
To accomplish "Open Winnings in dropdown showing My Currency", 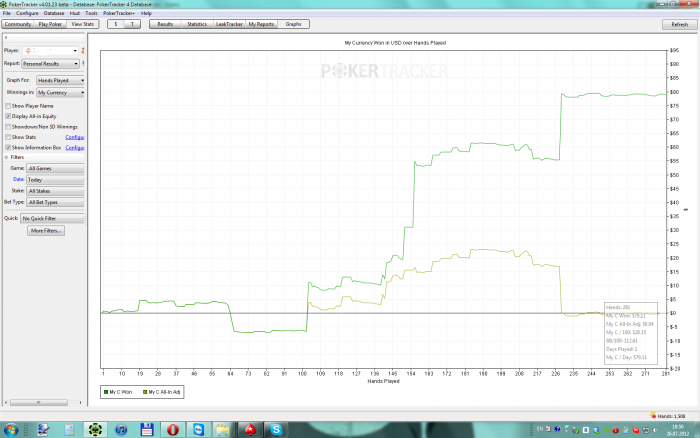I will click(60, 92).
